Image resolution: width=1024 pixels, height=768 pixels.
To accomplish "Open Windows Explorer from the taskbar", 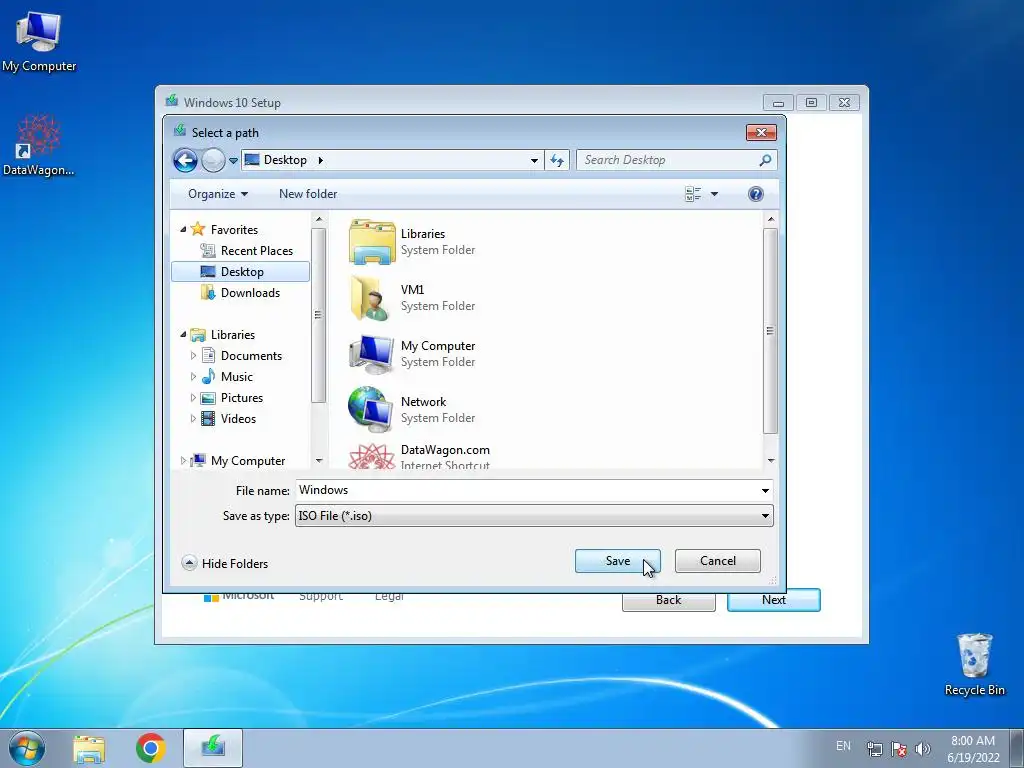I will pyautogui.click(x=89, y=748).
